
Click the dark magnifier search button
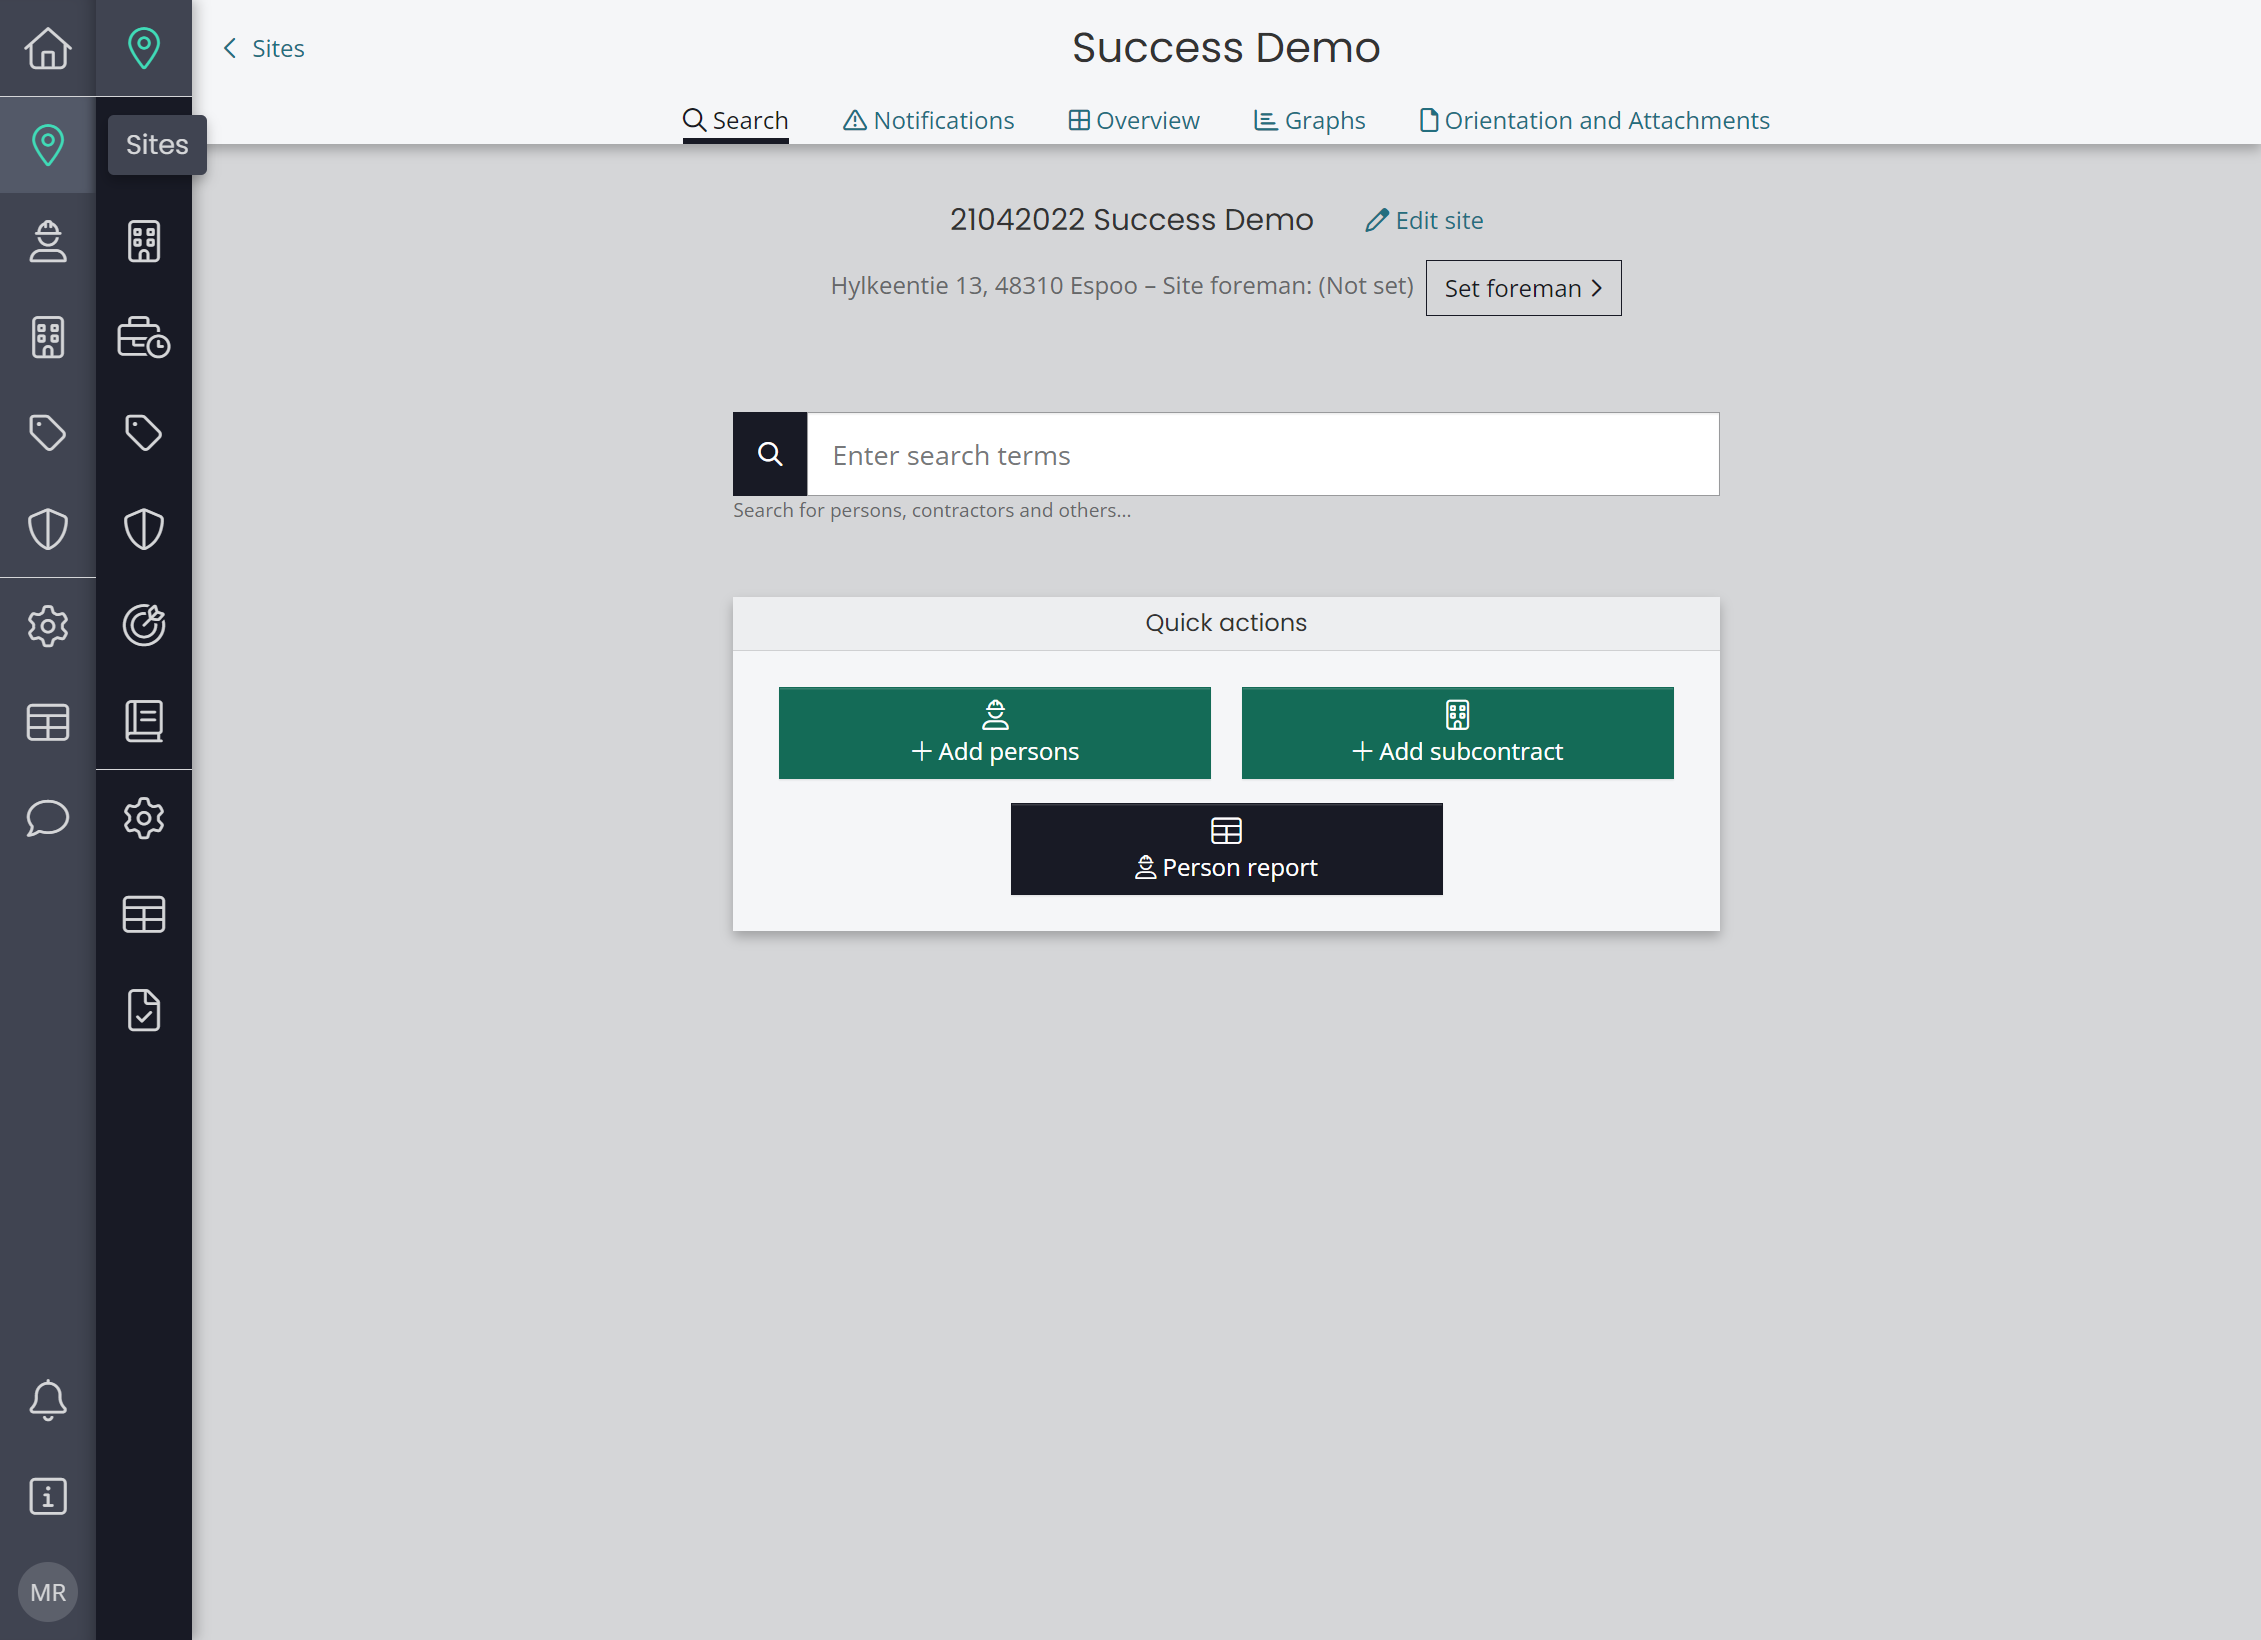coord(770,454)
